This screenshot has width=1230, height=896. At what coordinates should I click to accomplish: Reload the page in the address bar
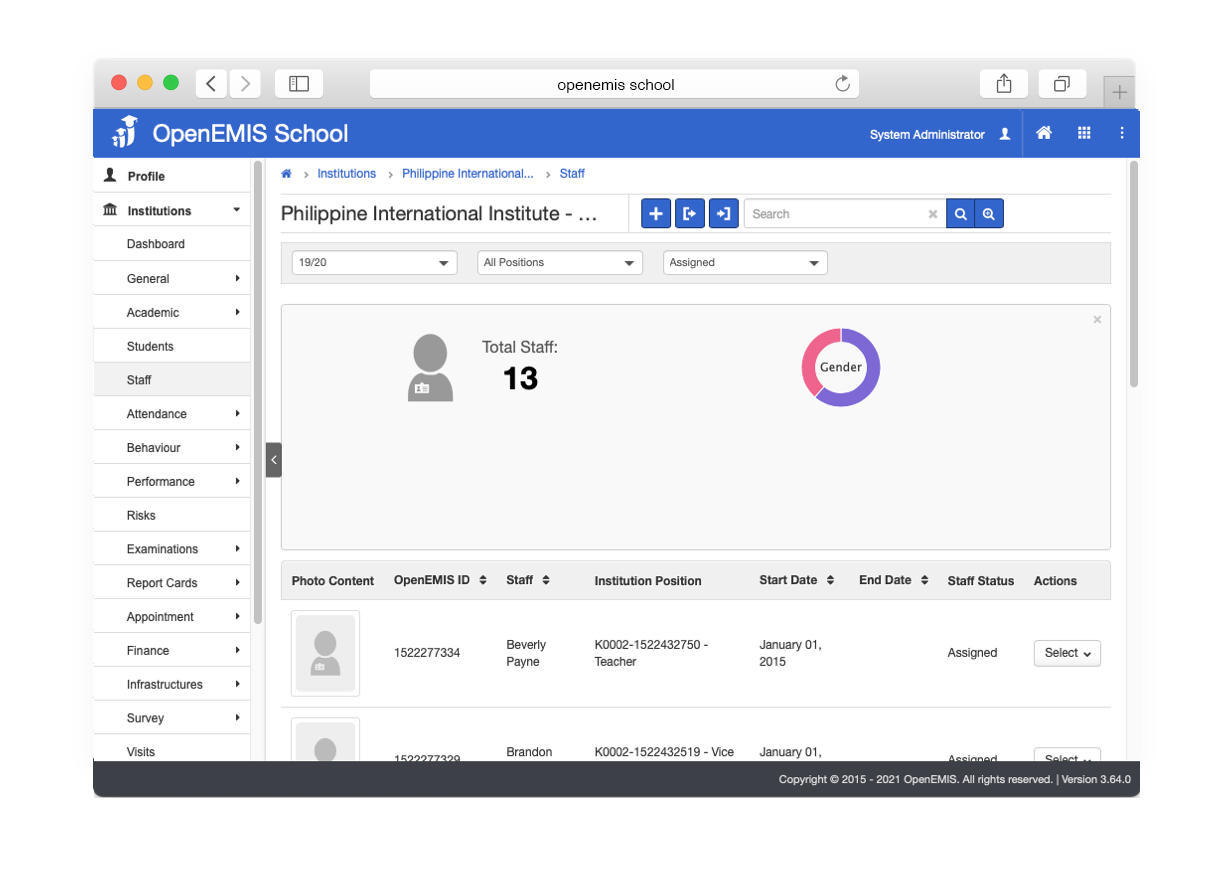pos(843,84)
